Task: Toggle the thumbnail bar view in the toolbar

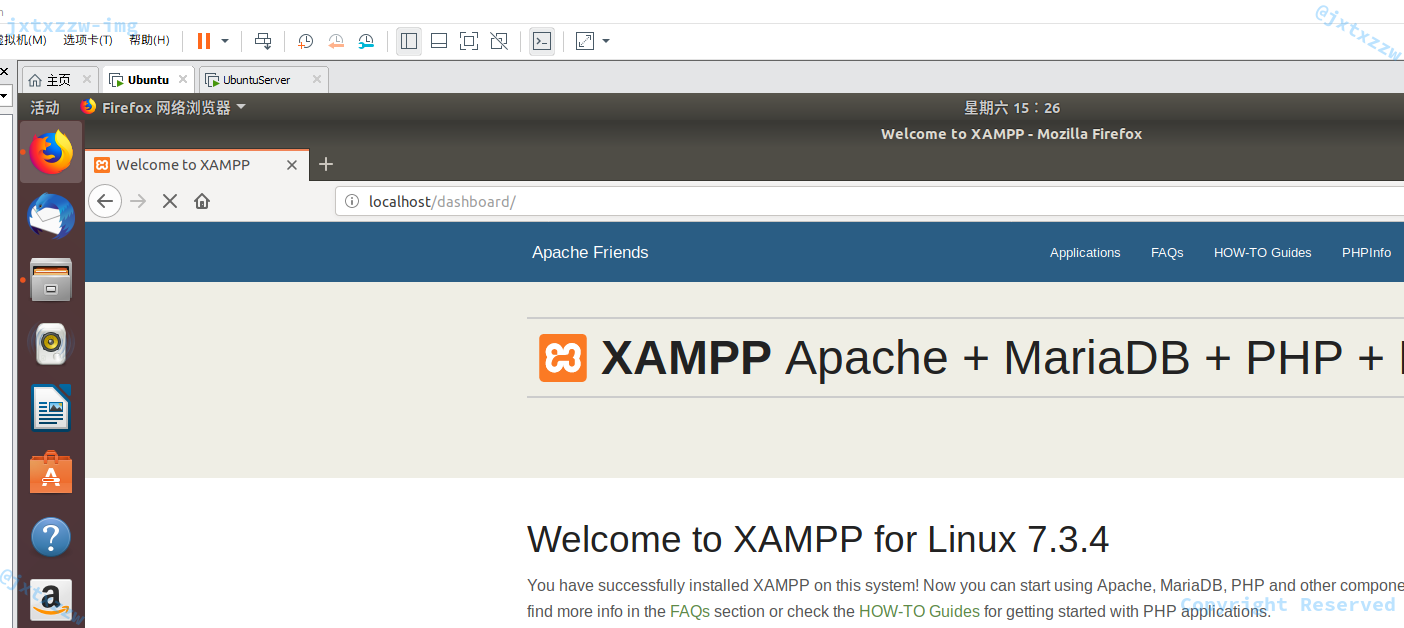Action: 439,41
